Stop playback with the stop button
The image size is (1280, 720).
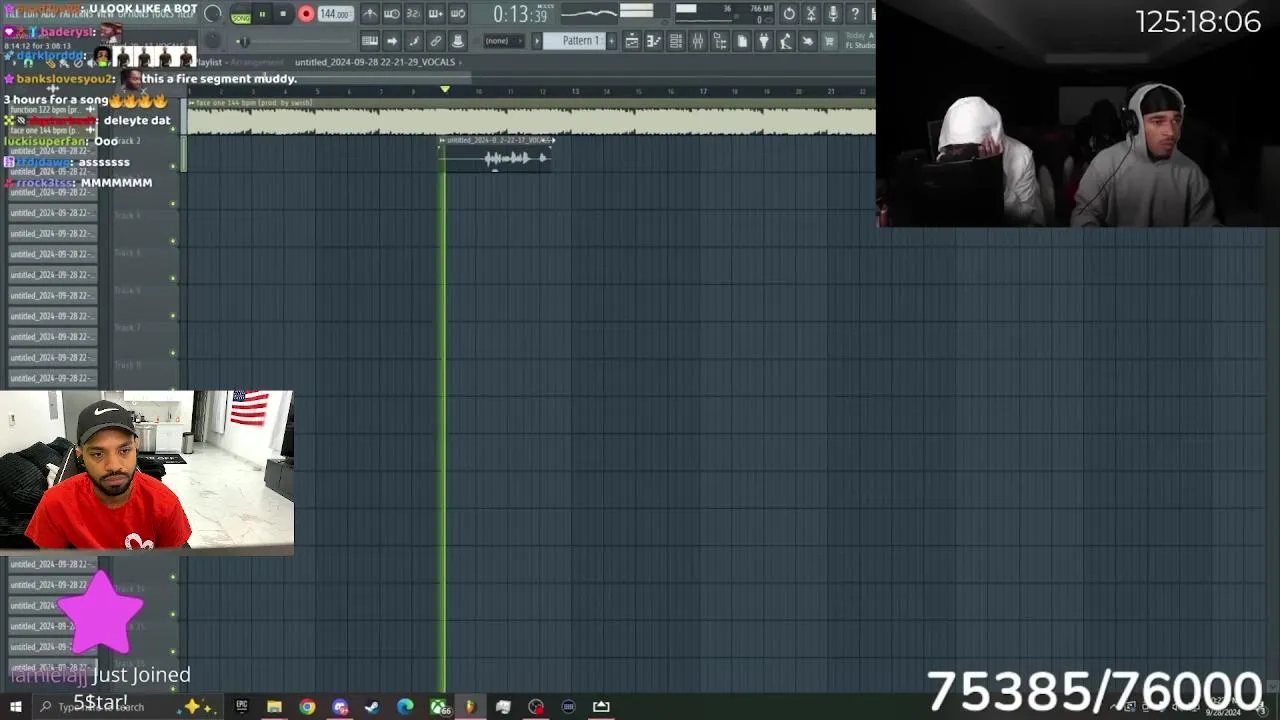click(283, 14)
